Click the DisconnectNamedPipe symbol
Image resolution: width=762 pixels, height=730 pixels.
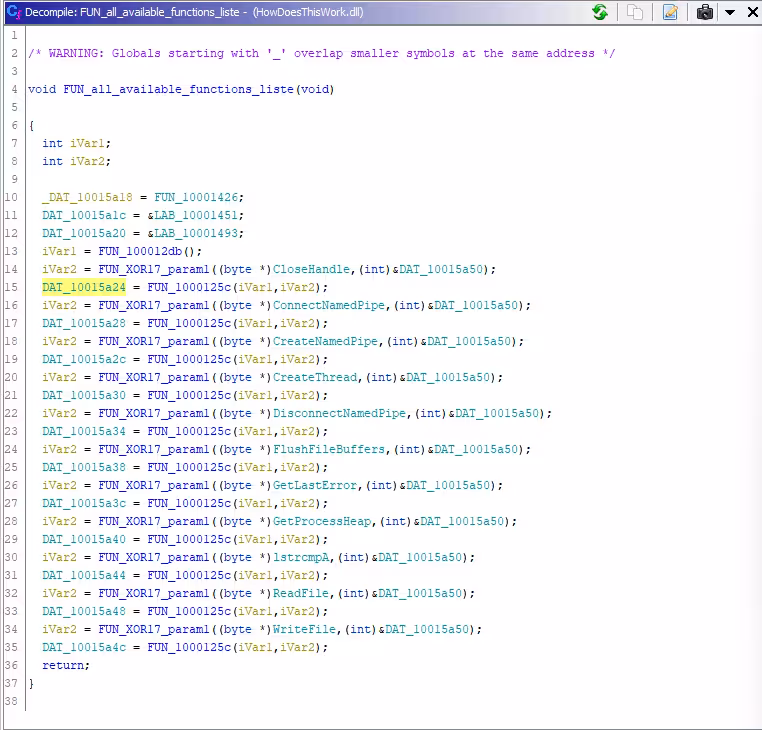pos(339,413)
